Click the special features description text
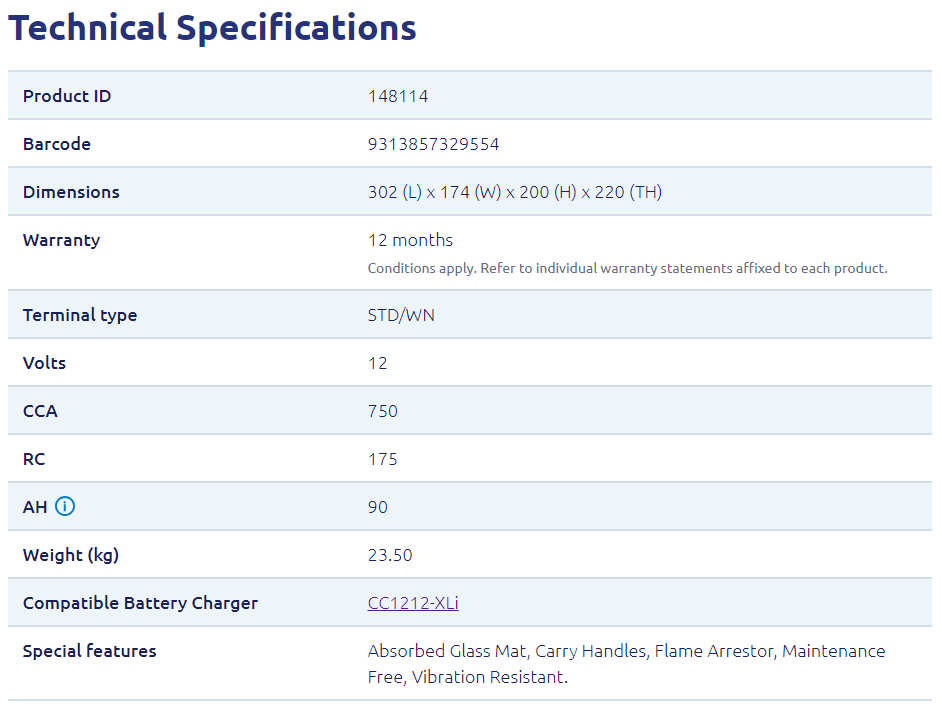942x707 pixels. click(x=626, y=663)
